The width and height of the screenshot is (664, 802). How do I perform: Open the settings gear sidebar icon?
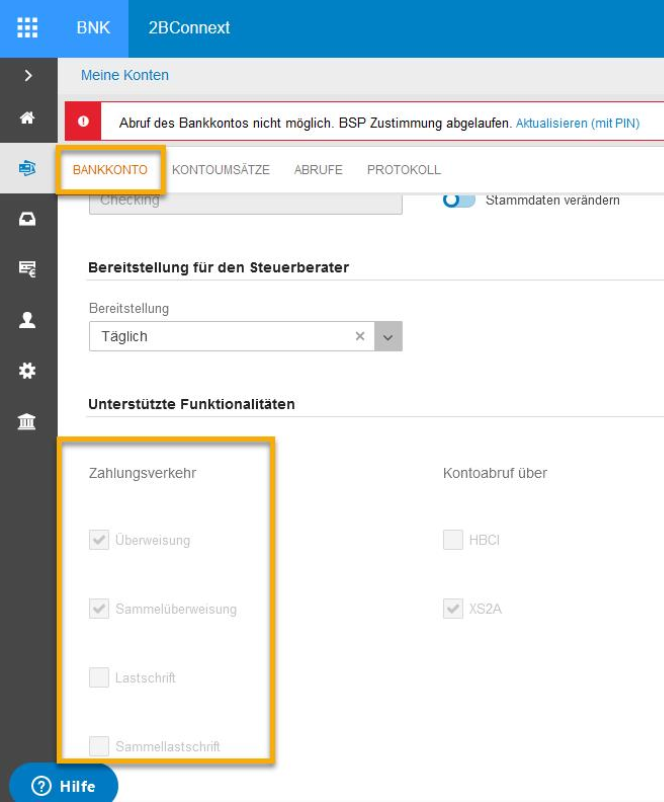tap(28, 371)
